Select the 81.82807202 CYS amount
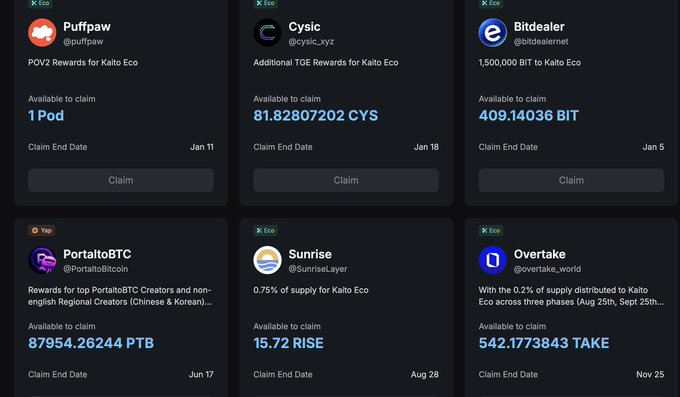 pos(316,115)
